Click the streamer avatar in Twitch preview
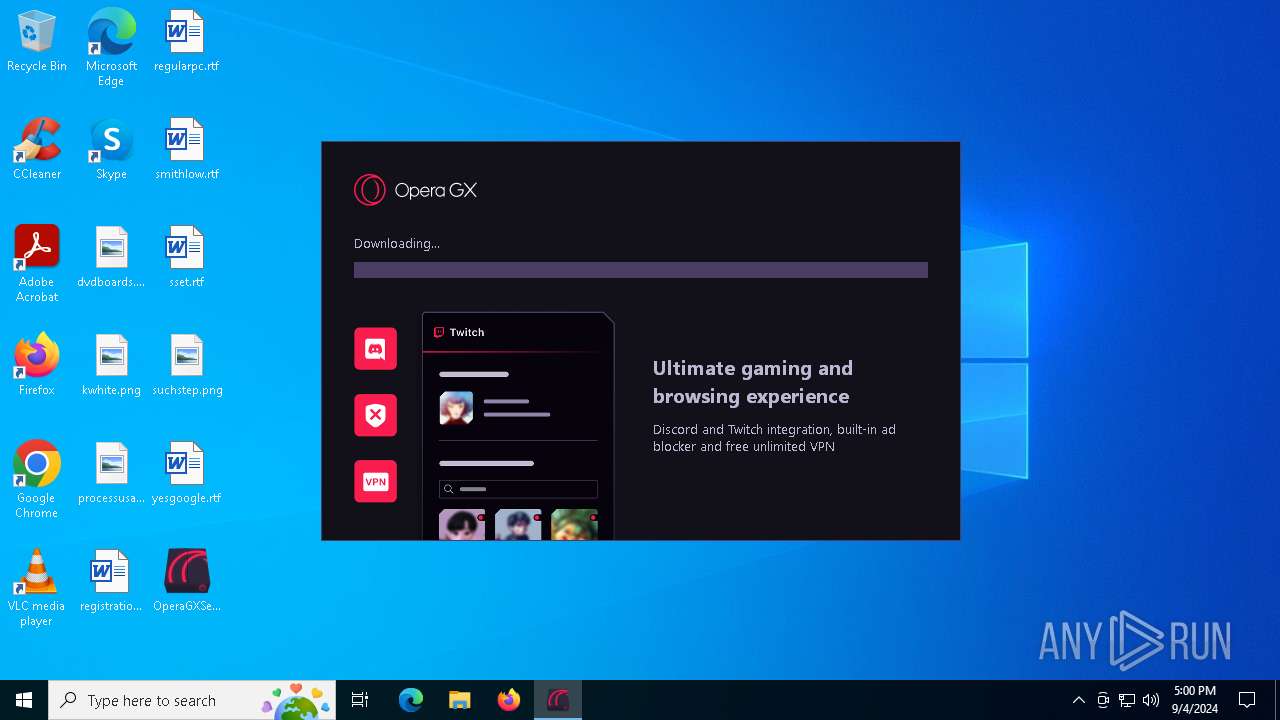Image resolution: width=1280 pixels, height=720 pixels. coord(456,408)
